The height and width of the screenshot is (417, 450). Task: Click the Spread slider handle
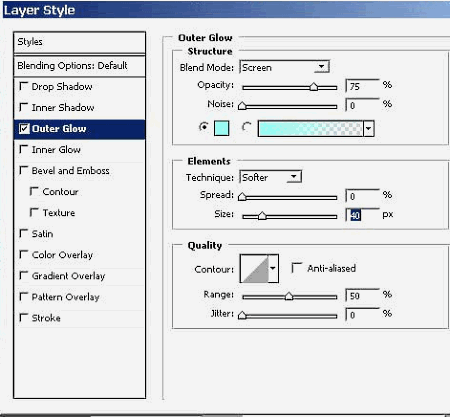[x=242, y=197]
